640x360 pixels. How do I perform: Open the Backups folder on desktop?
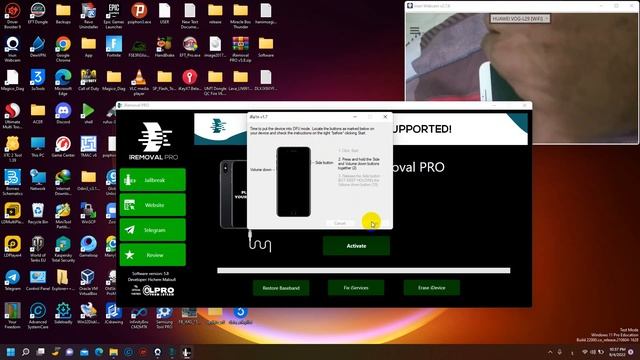63,13
